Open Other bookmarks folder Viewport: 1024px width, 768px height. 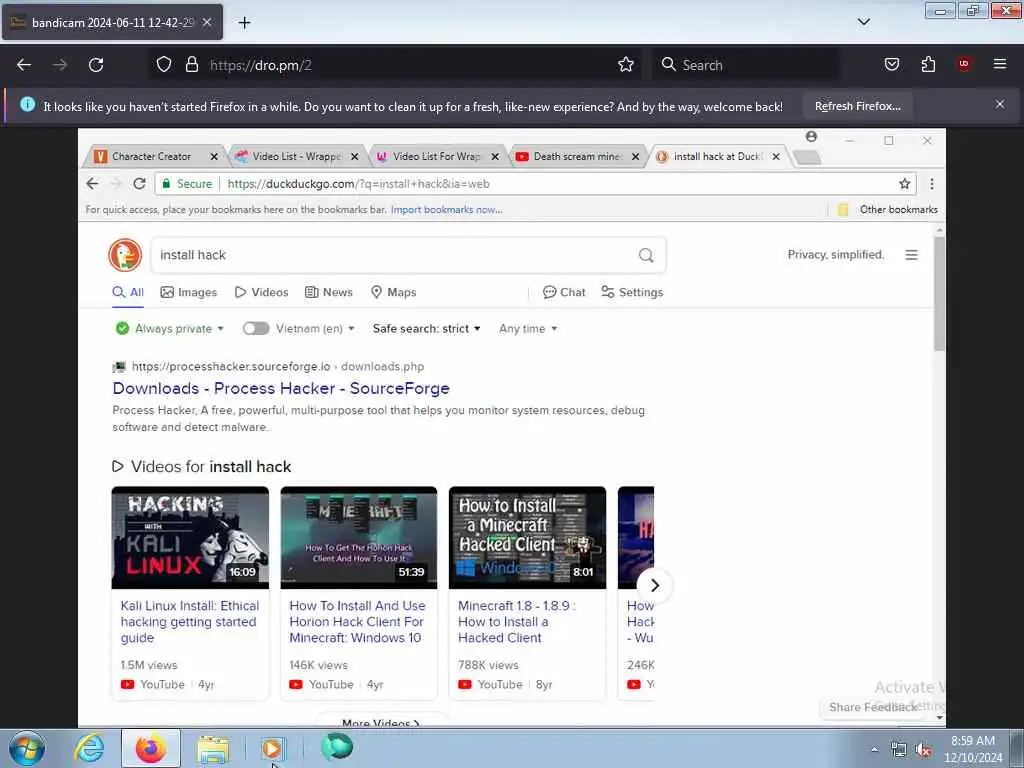point(888,210)
